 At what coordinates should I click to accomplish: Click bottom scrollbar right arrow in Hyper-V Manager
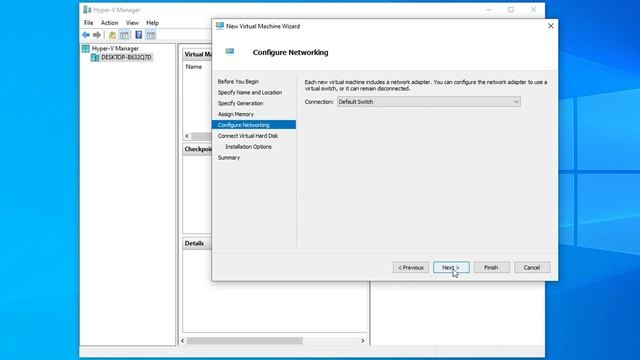pyautogui.click(x=363, y=340)
